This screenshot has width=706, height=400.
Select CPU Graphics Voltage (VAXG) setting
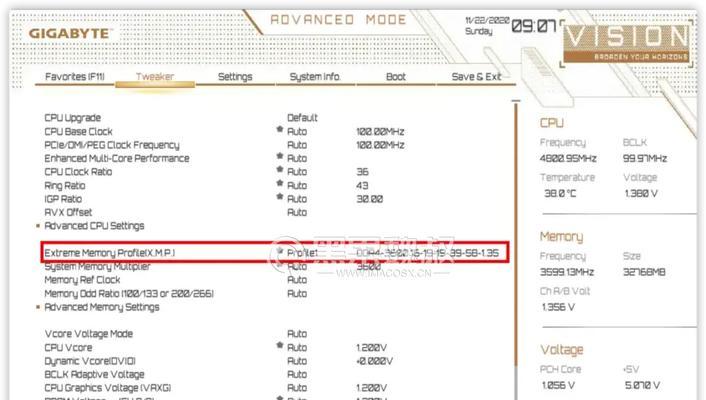point(108,387)
